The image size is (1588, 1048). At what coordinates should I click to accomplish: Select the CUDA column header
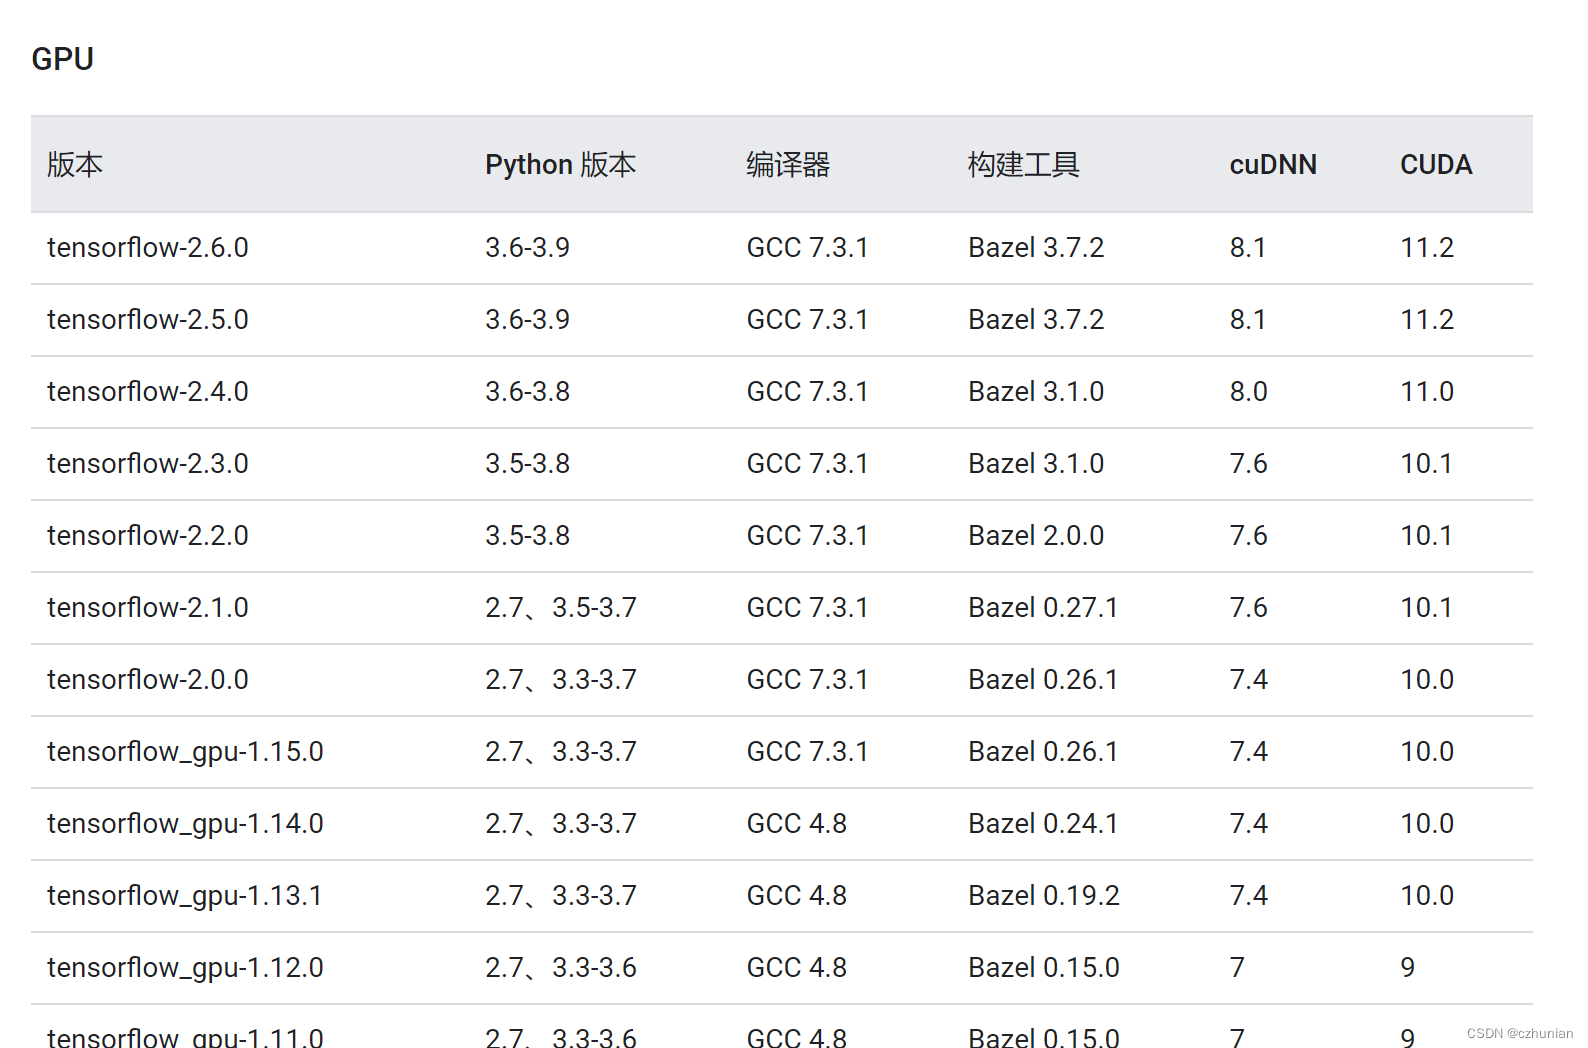[x=1436, y=164]
